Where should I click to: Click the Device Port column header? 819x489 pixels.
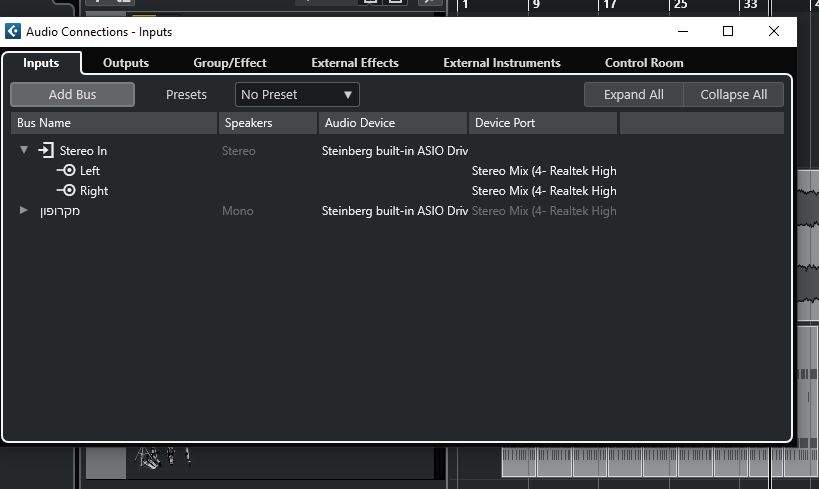point(543,123)
